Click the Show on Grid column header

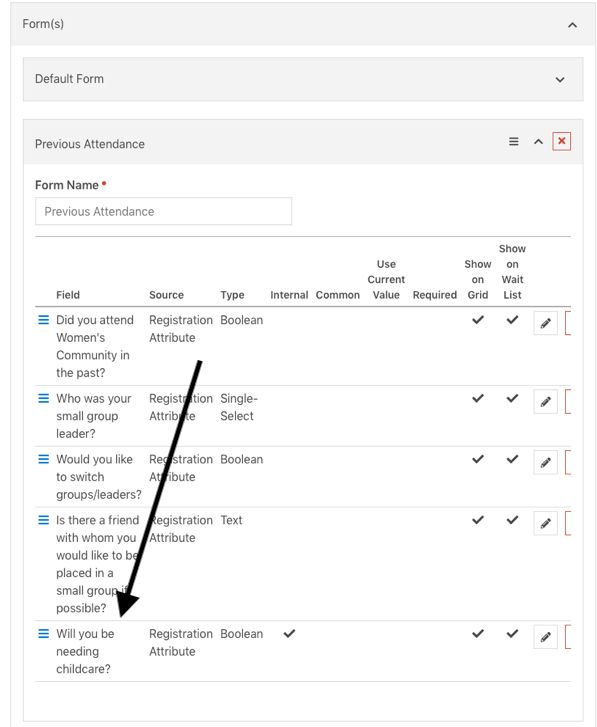[x=478, y=280]
